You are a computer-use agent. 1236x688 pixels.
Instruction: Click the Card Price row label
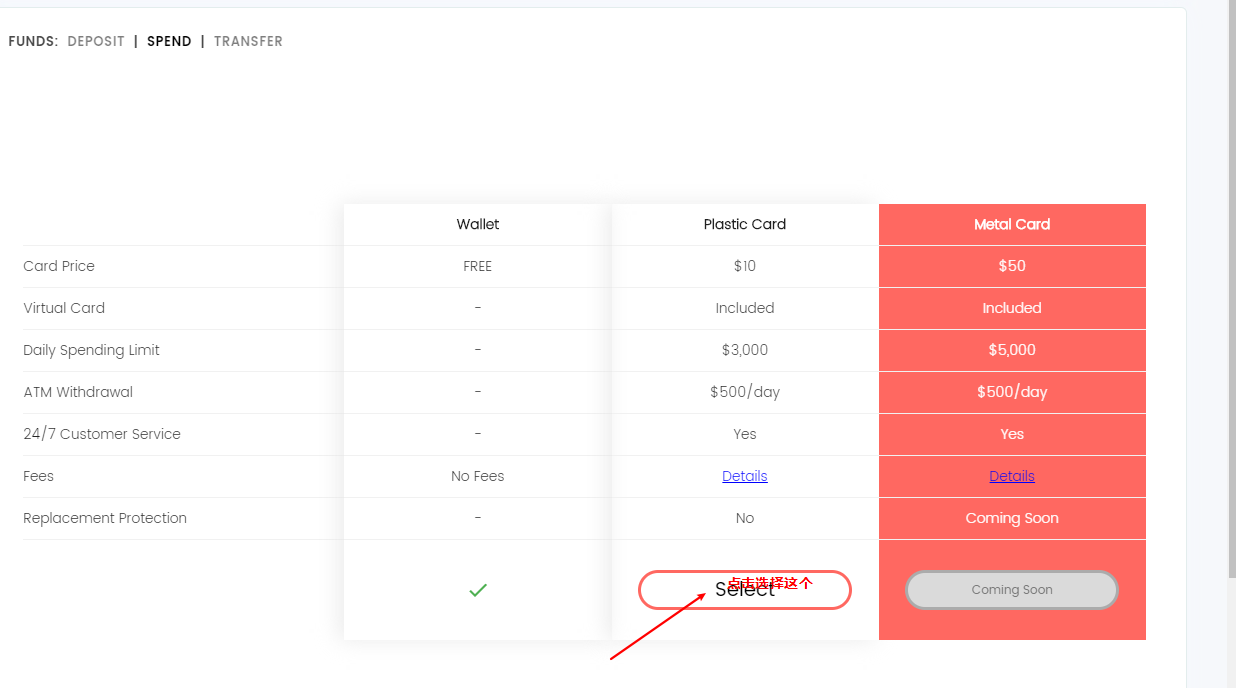[x=59, y=266]
